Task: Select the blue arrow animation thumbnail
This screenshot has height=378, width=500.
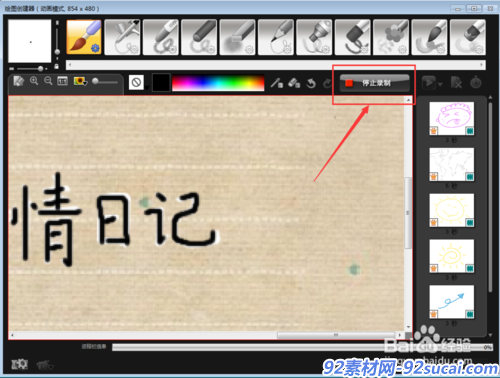Action: click(x=452, y=302)
